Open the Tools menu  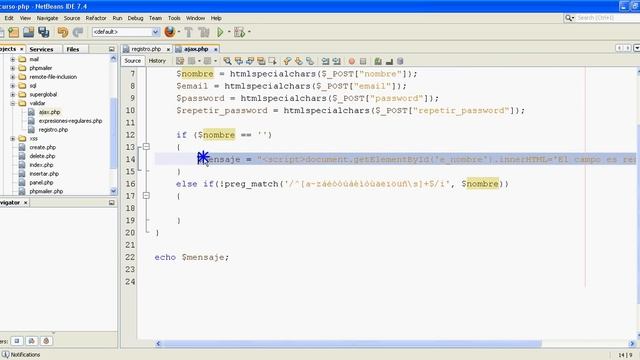tap(174, 18)
